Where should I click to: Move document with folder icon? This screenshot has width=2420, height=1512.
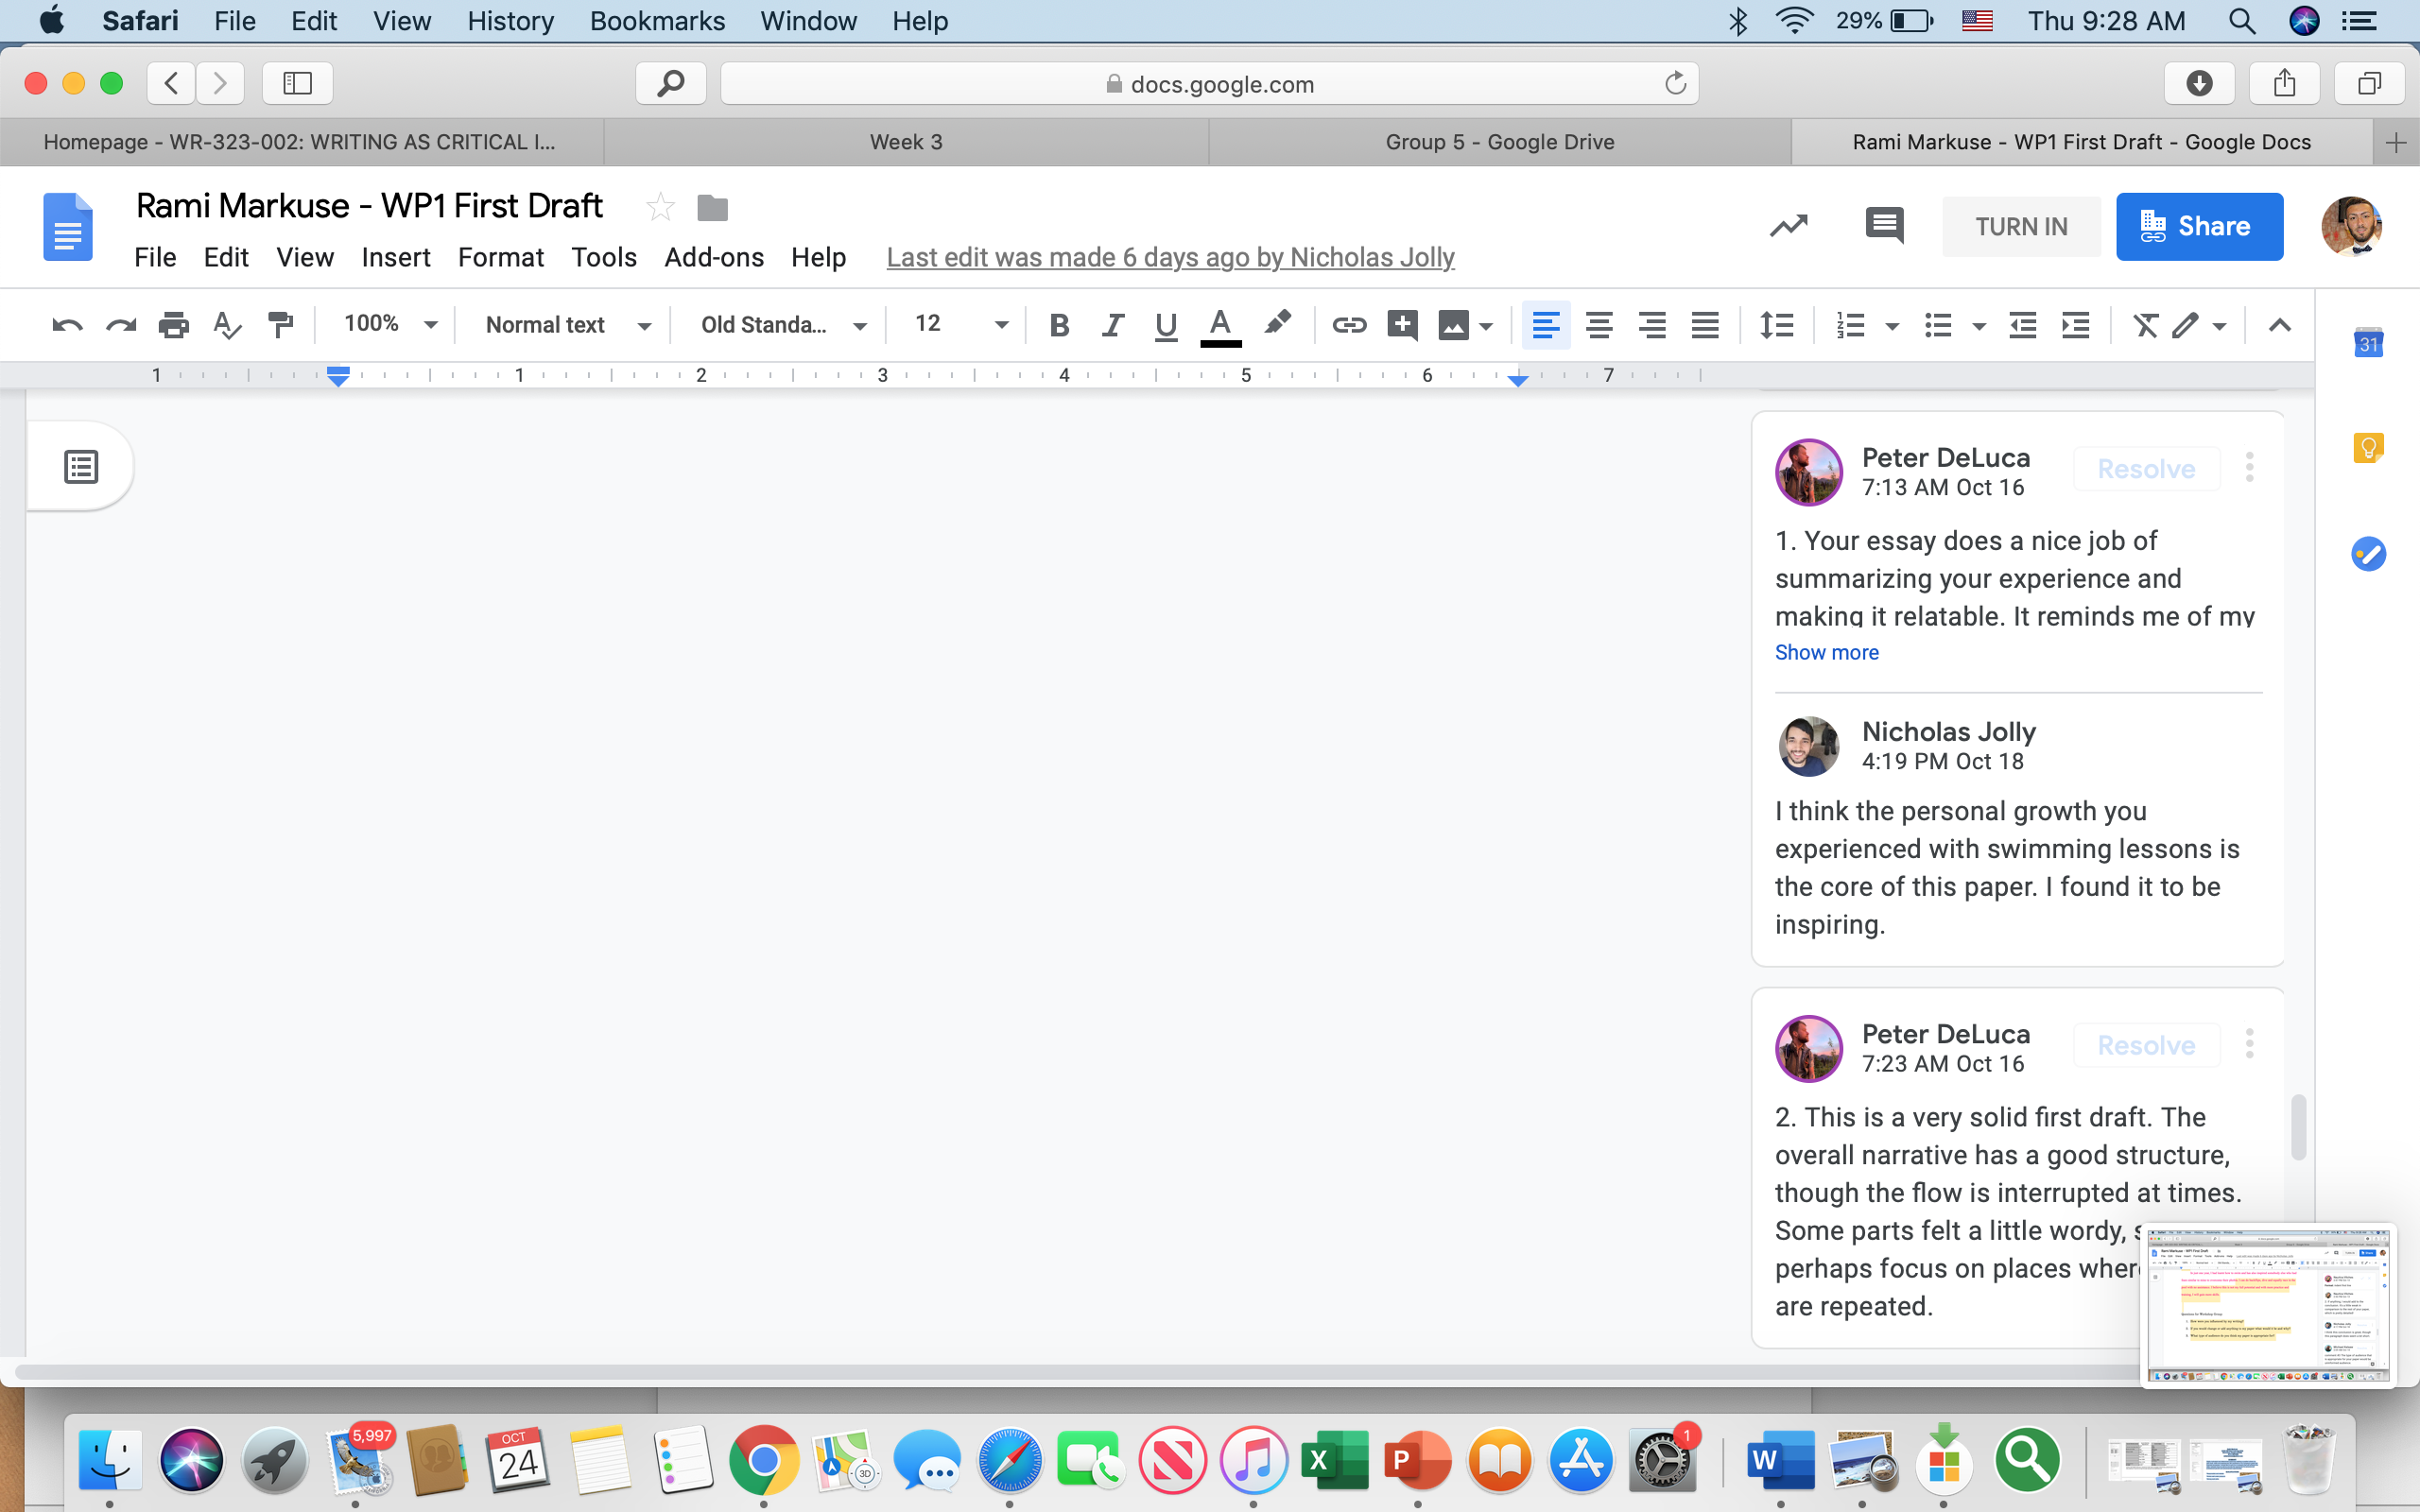pos(712,208)
